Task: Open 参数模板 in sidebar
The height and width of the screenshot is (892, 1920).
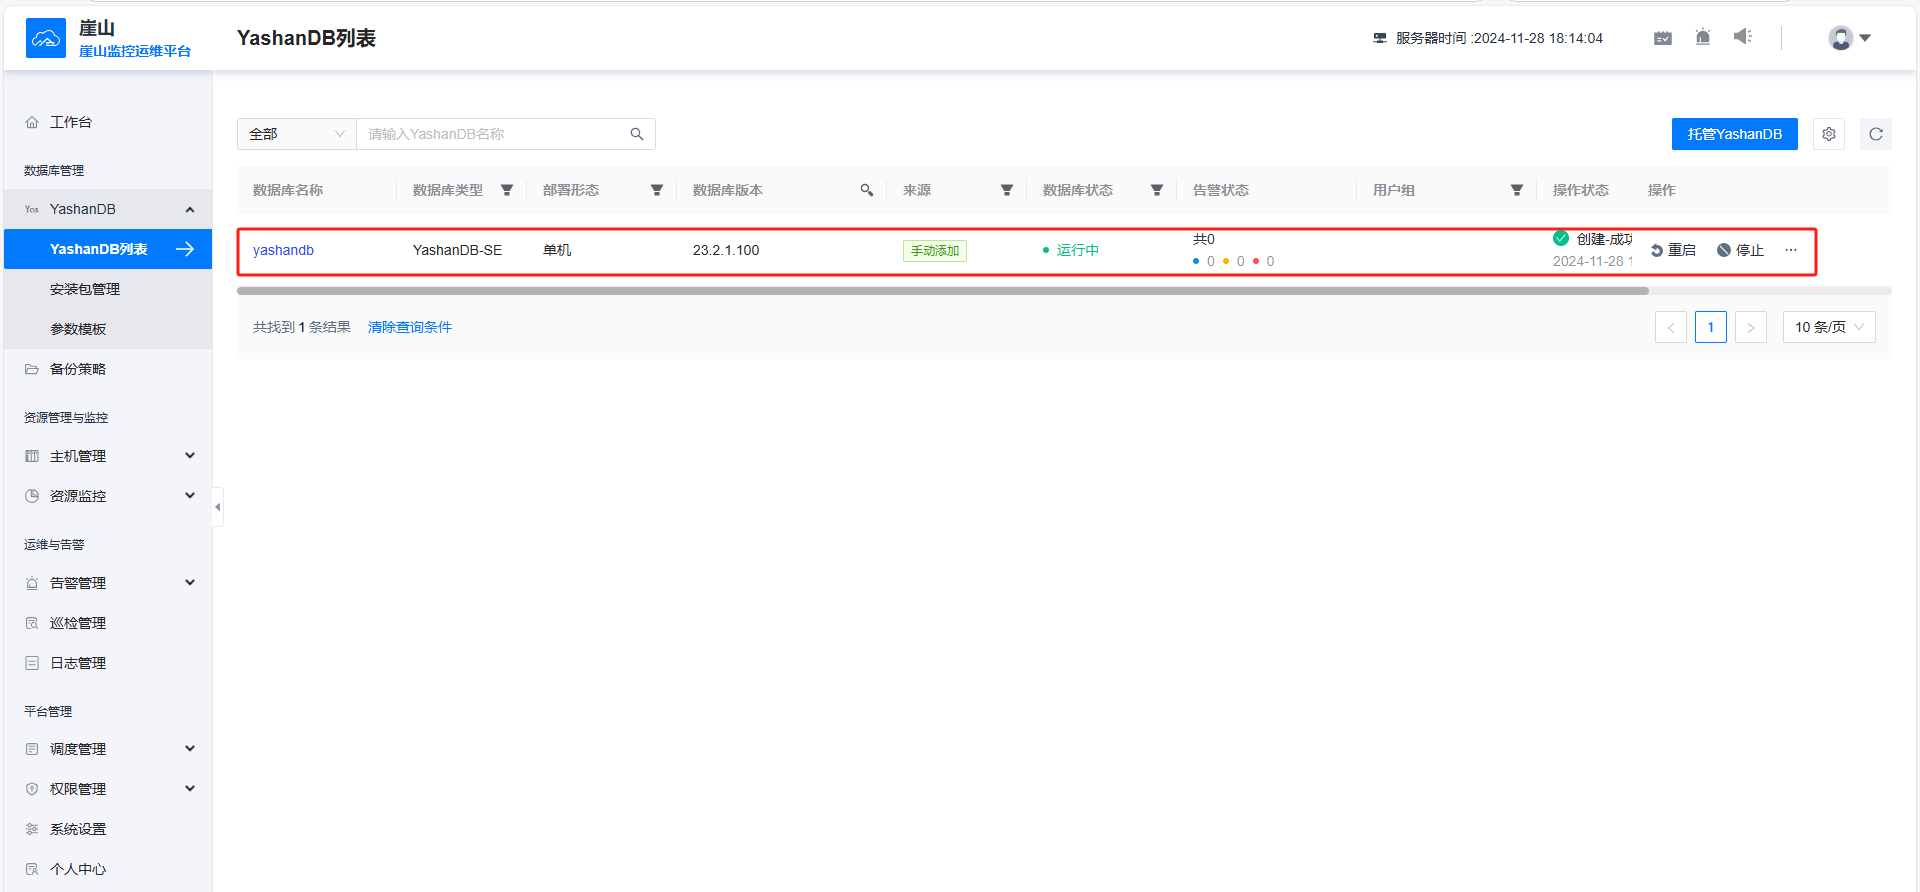Action: 108,329
